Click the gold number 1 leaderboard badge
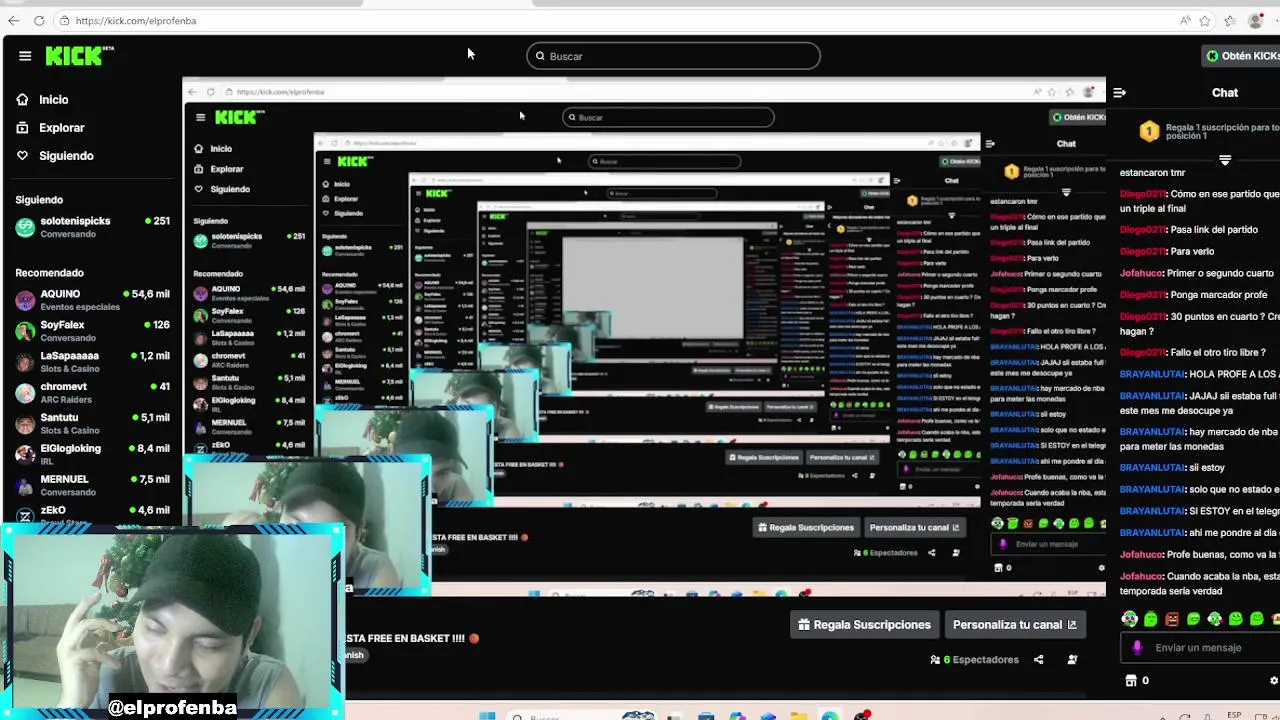Screen dimensions: 1280x720 coord(1149,131)
